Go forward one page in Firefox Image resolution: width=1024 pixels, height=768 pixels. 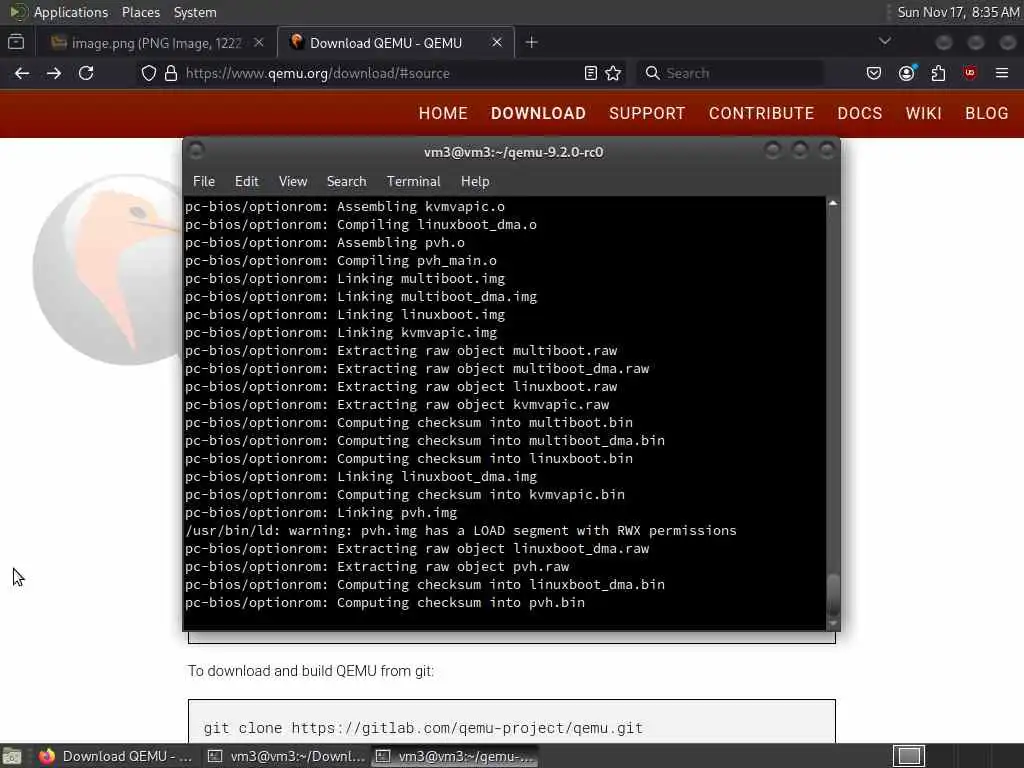[54, 73]
